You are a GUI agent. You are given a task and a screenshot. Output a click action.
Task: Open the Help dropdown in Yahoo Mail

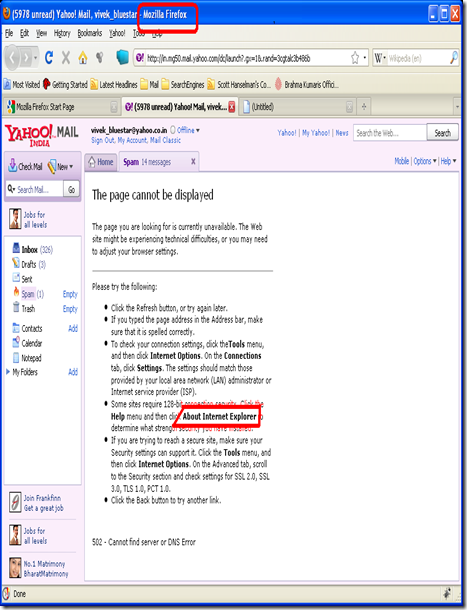click(448, 161)
